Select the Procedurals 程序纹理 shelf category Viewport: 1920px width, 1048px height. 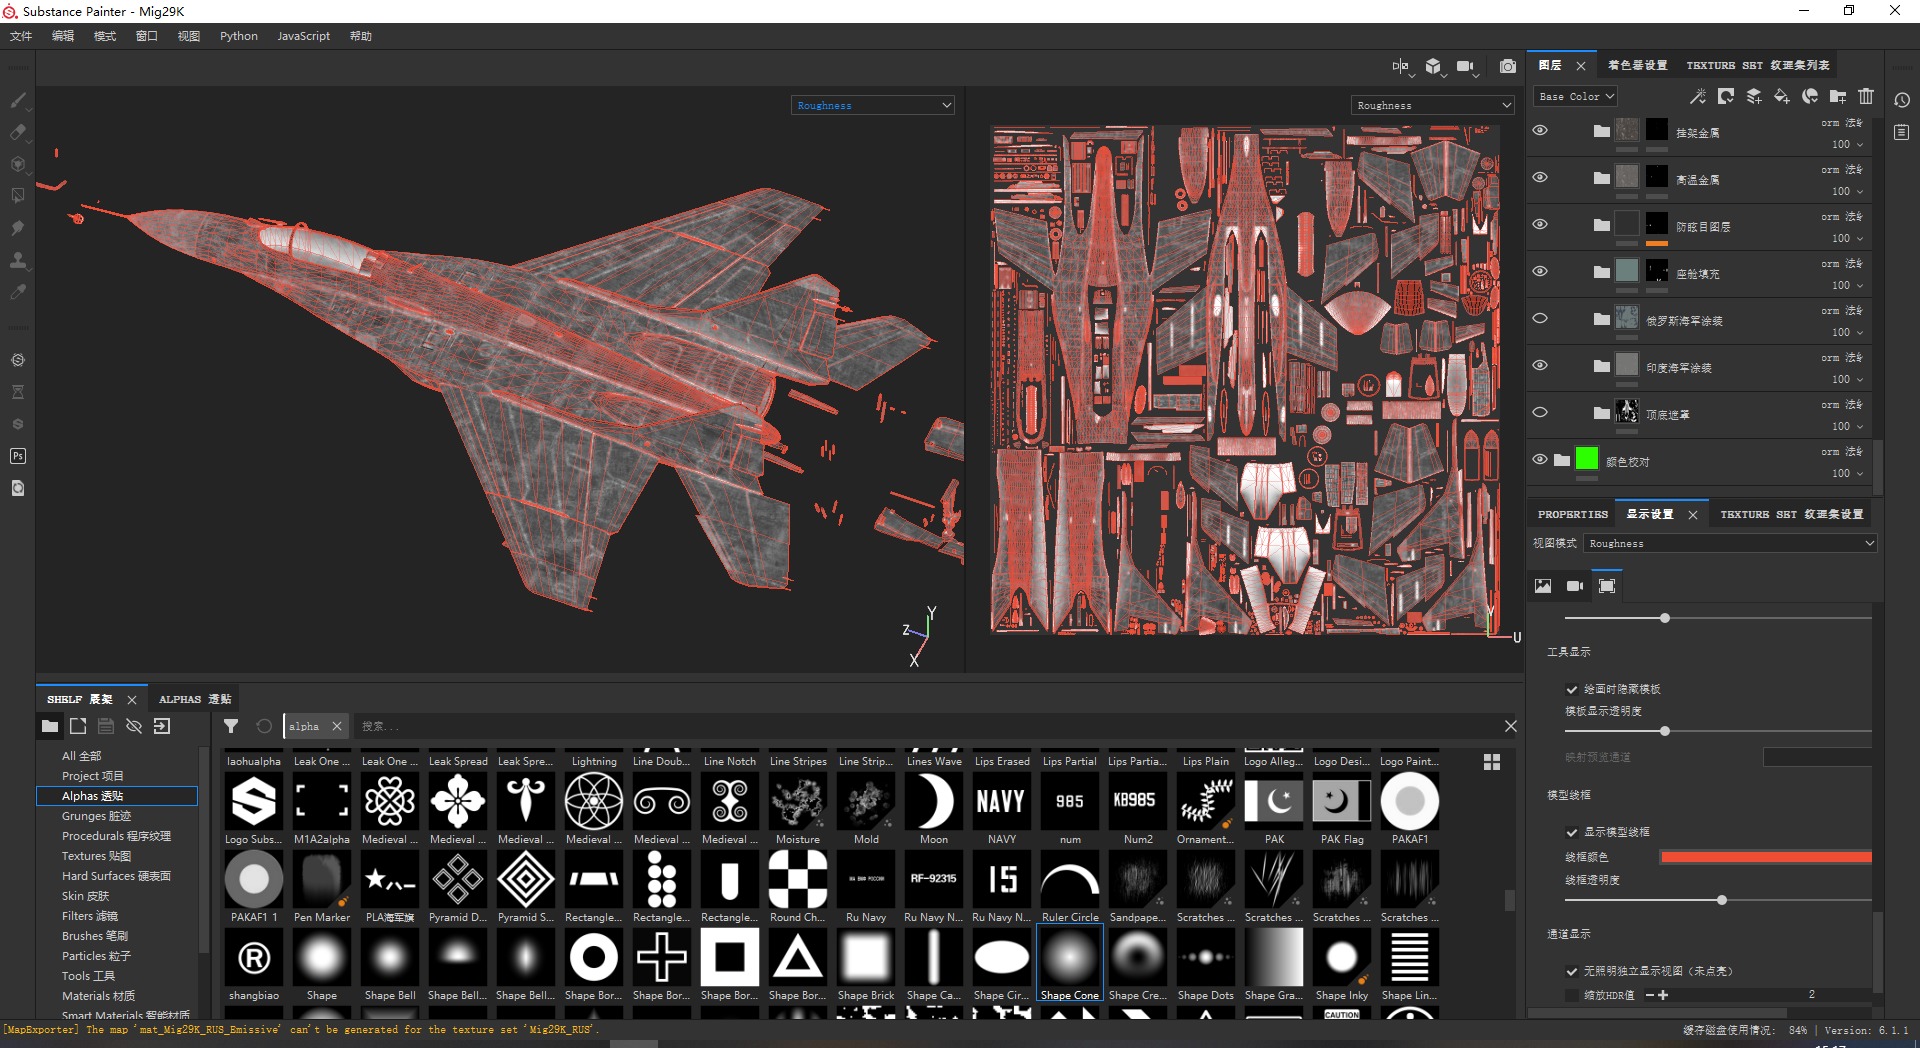pyautogui.click(x=116, y=836)
